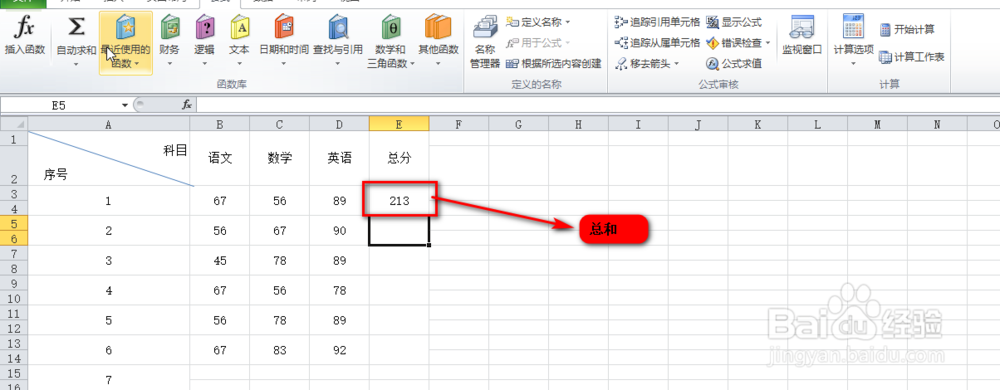Run Error Checking (错误检查)

(734, 43)
